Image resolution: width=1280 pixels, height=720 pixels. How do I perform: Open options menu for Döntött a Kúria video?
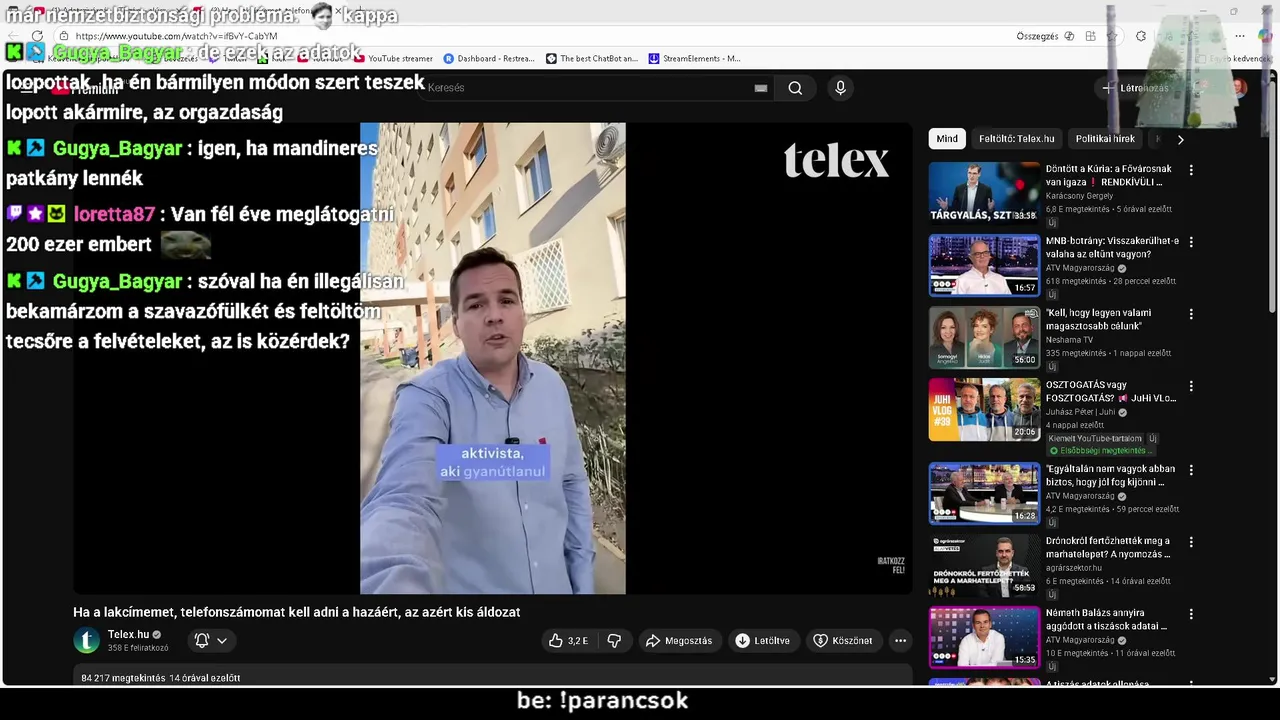pos(1191,170)
